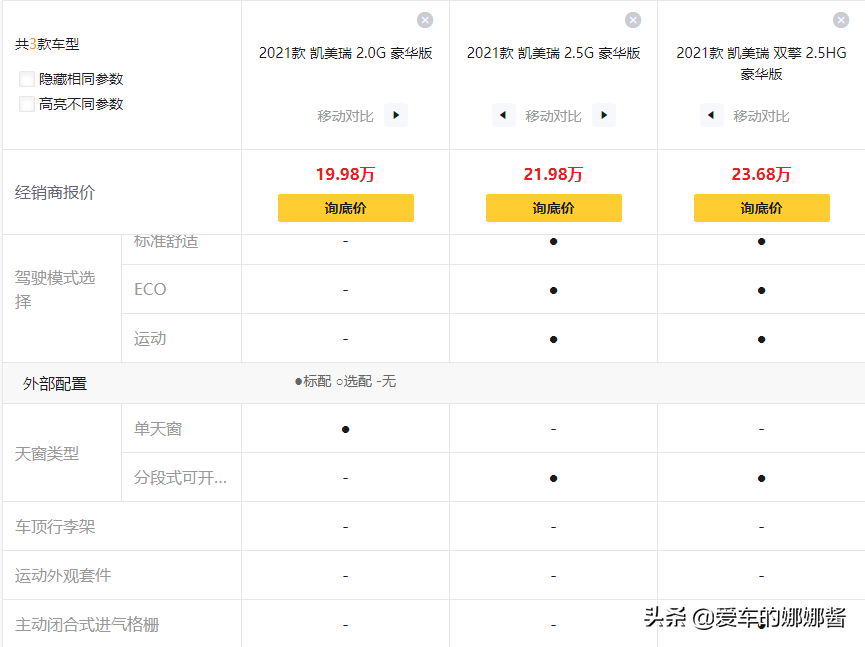The width and height of the screenshot is (865, 647).
Task: Open the 2021款 凯美瑞 2.0G 豪华版 title
Action: pos(346,53)
